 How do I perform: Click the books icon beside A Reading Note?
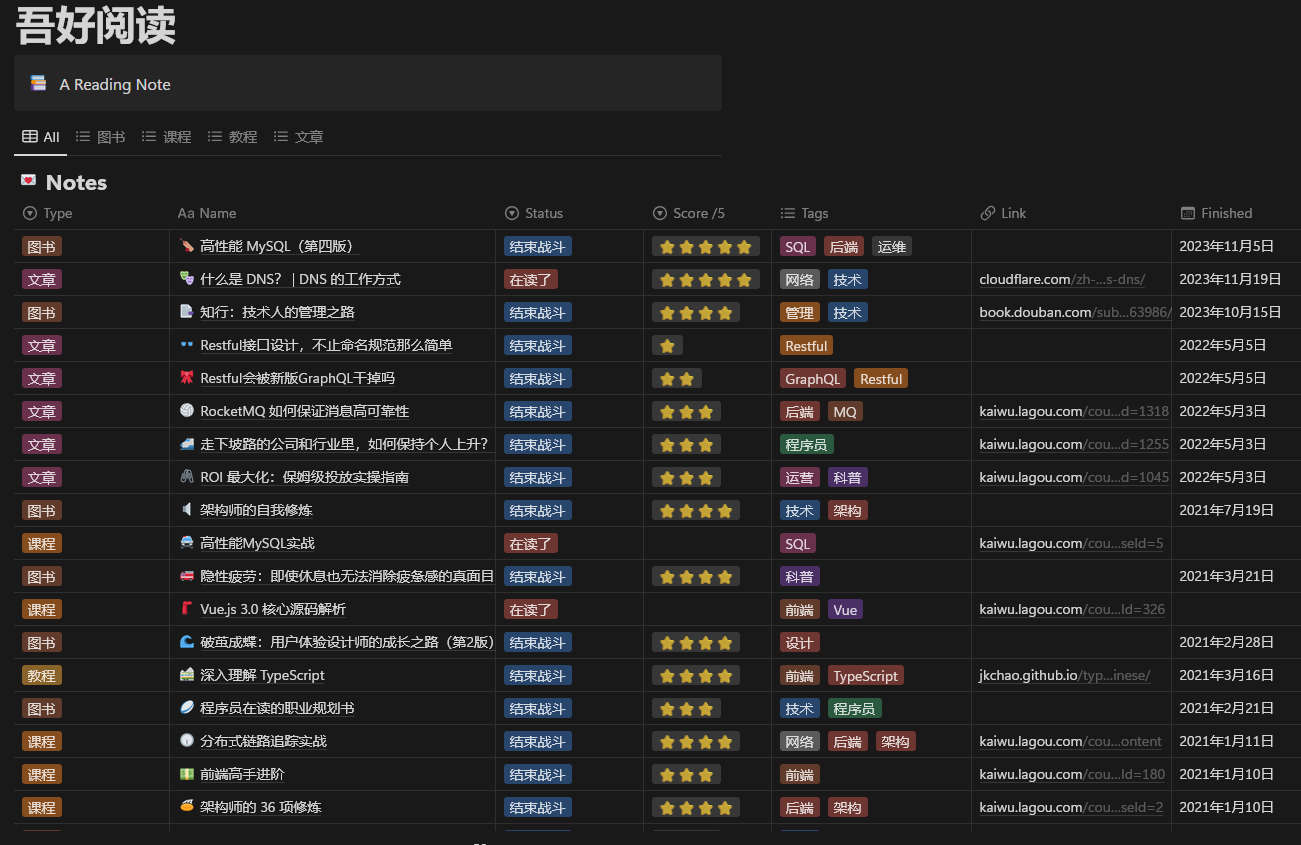point(38,83)
